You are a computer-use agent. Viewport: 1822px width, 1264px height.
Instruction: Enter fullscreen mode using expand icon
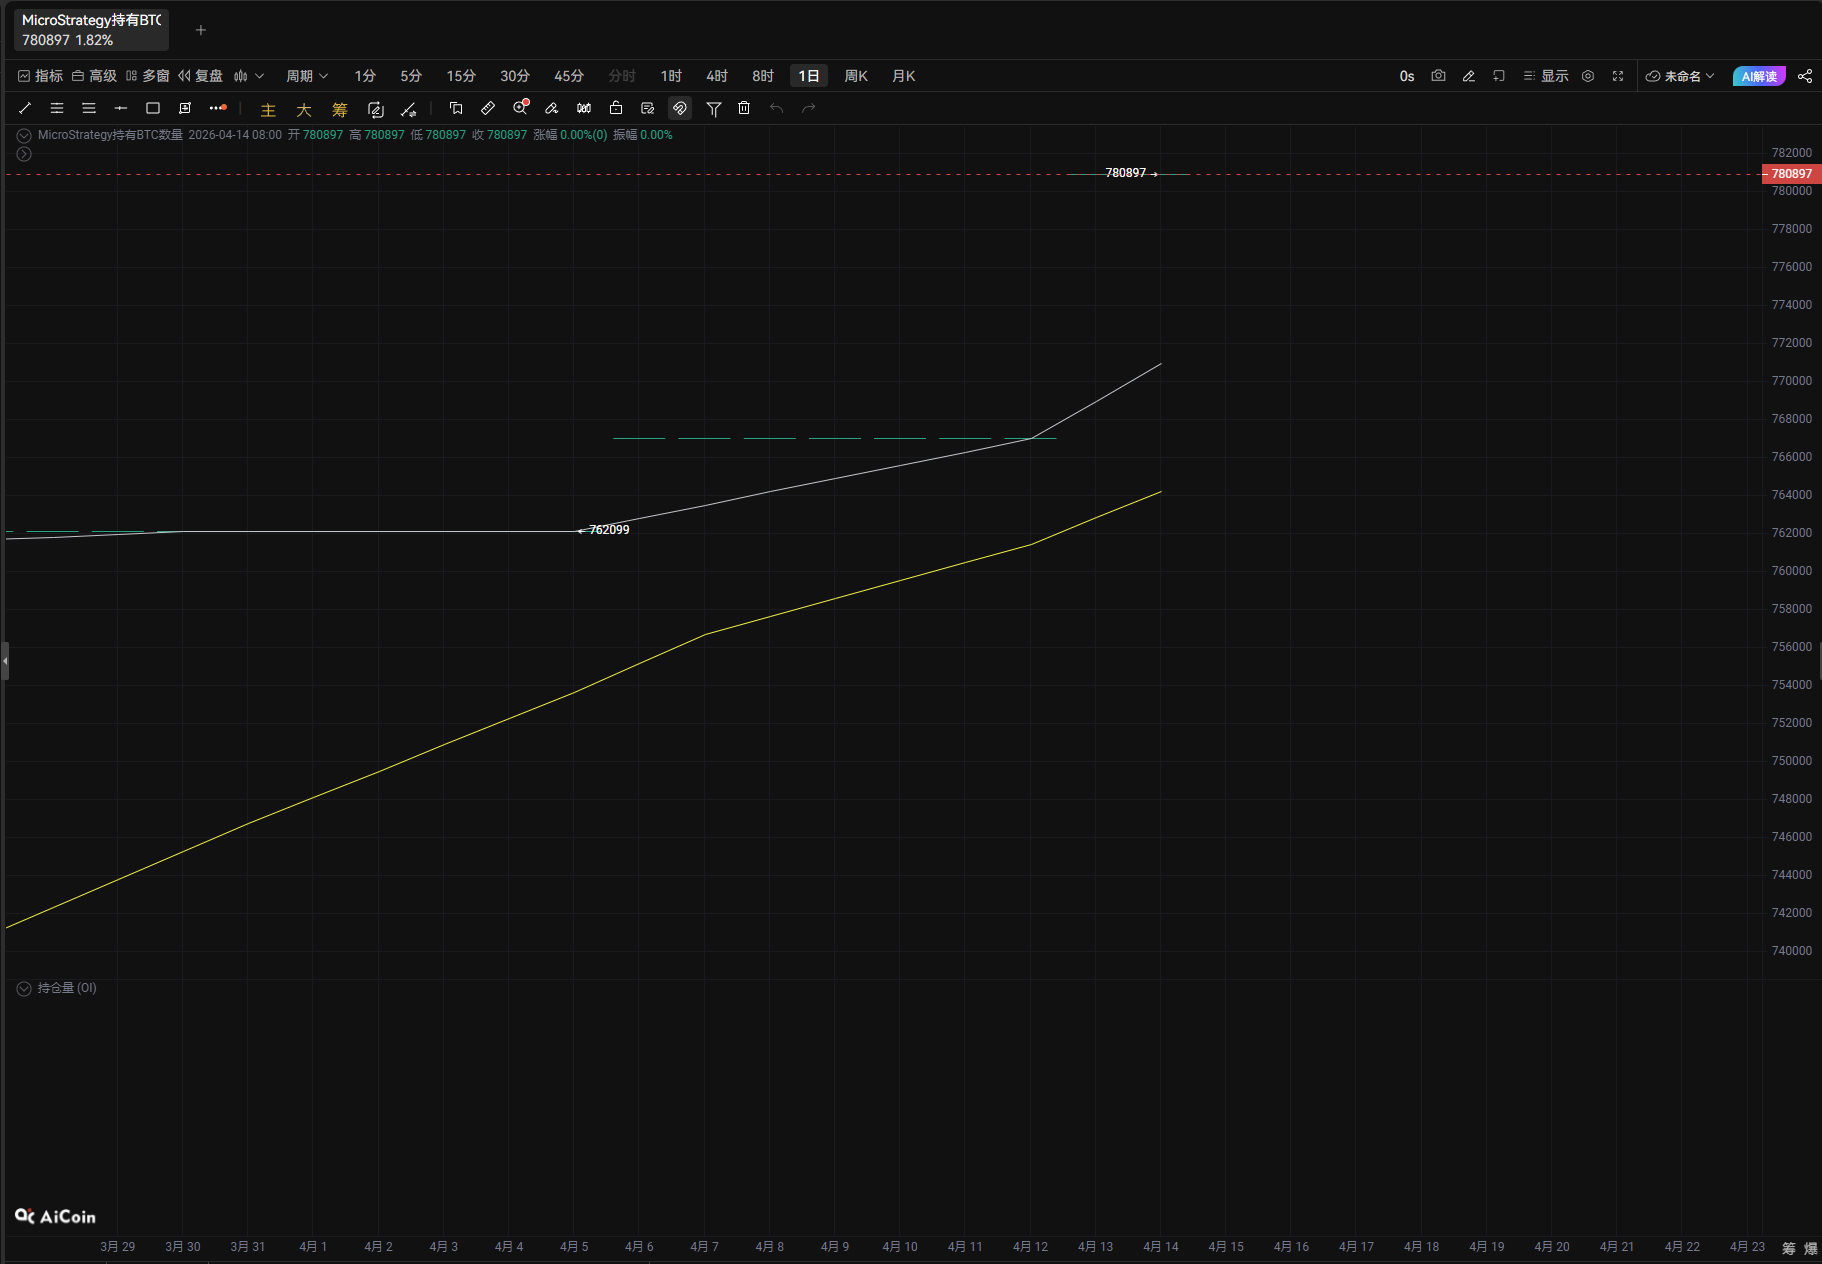(1618, 76)
